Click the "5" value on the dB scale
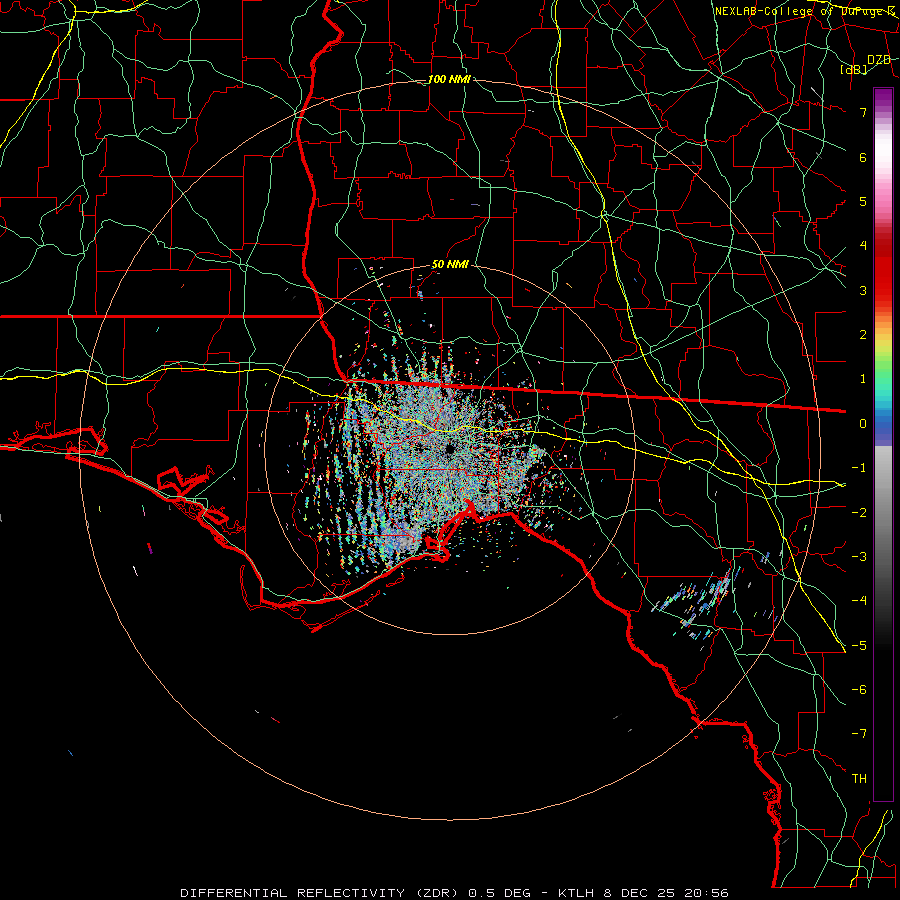The height and width of the screenshot is (900, 900). [x=863, y=201]
